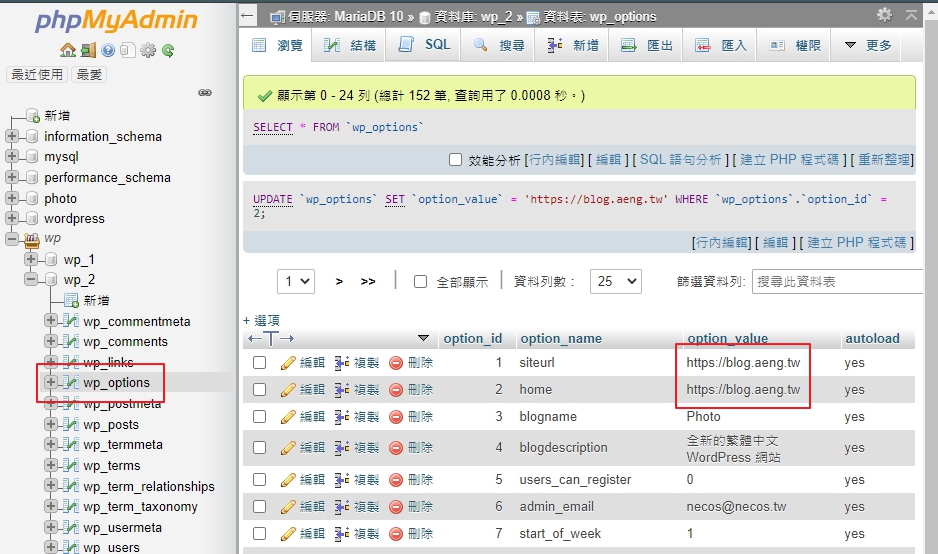Expand the photo database node
Screen dimensions: 938x554
(x=11, y=198)
